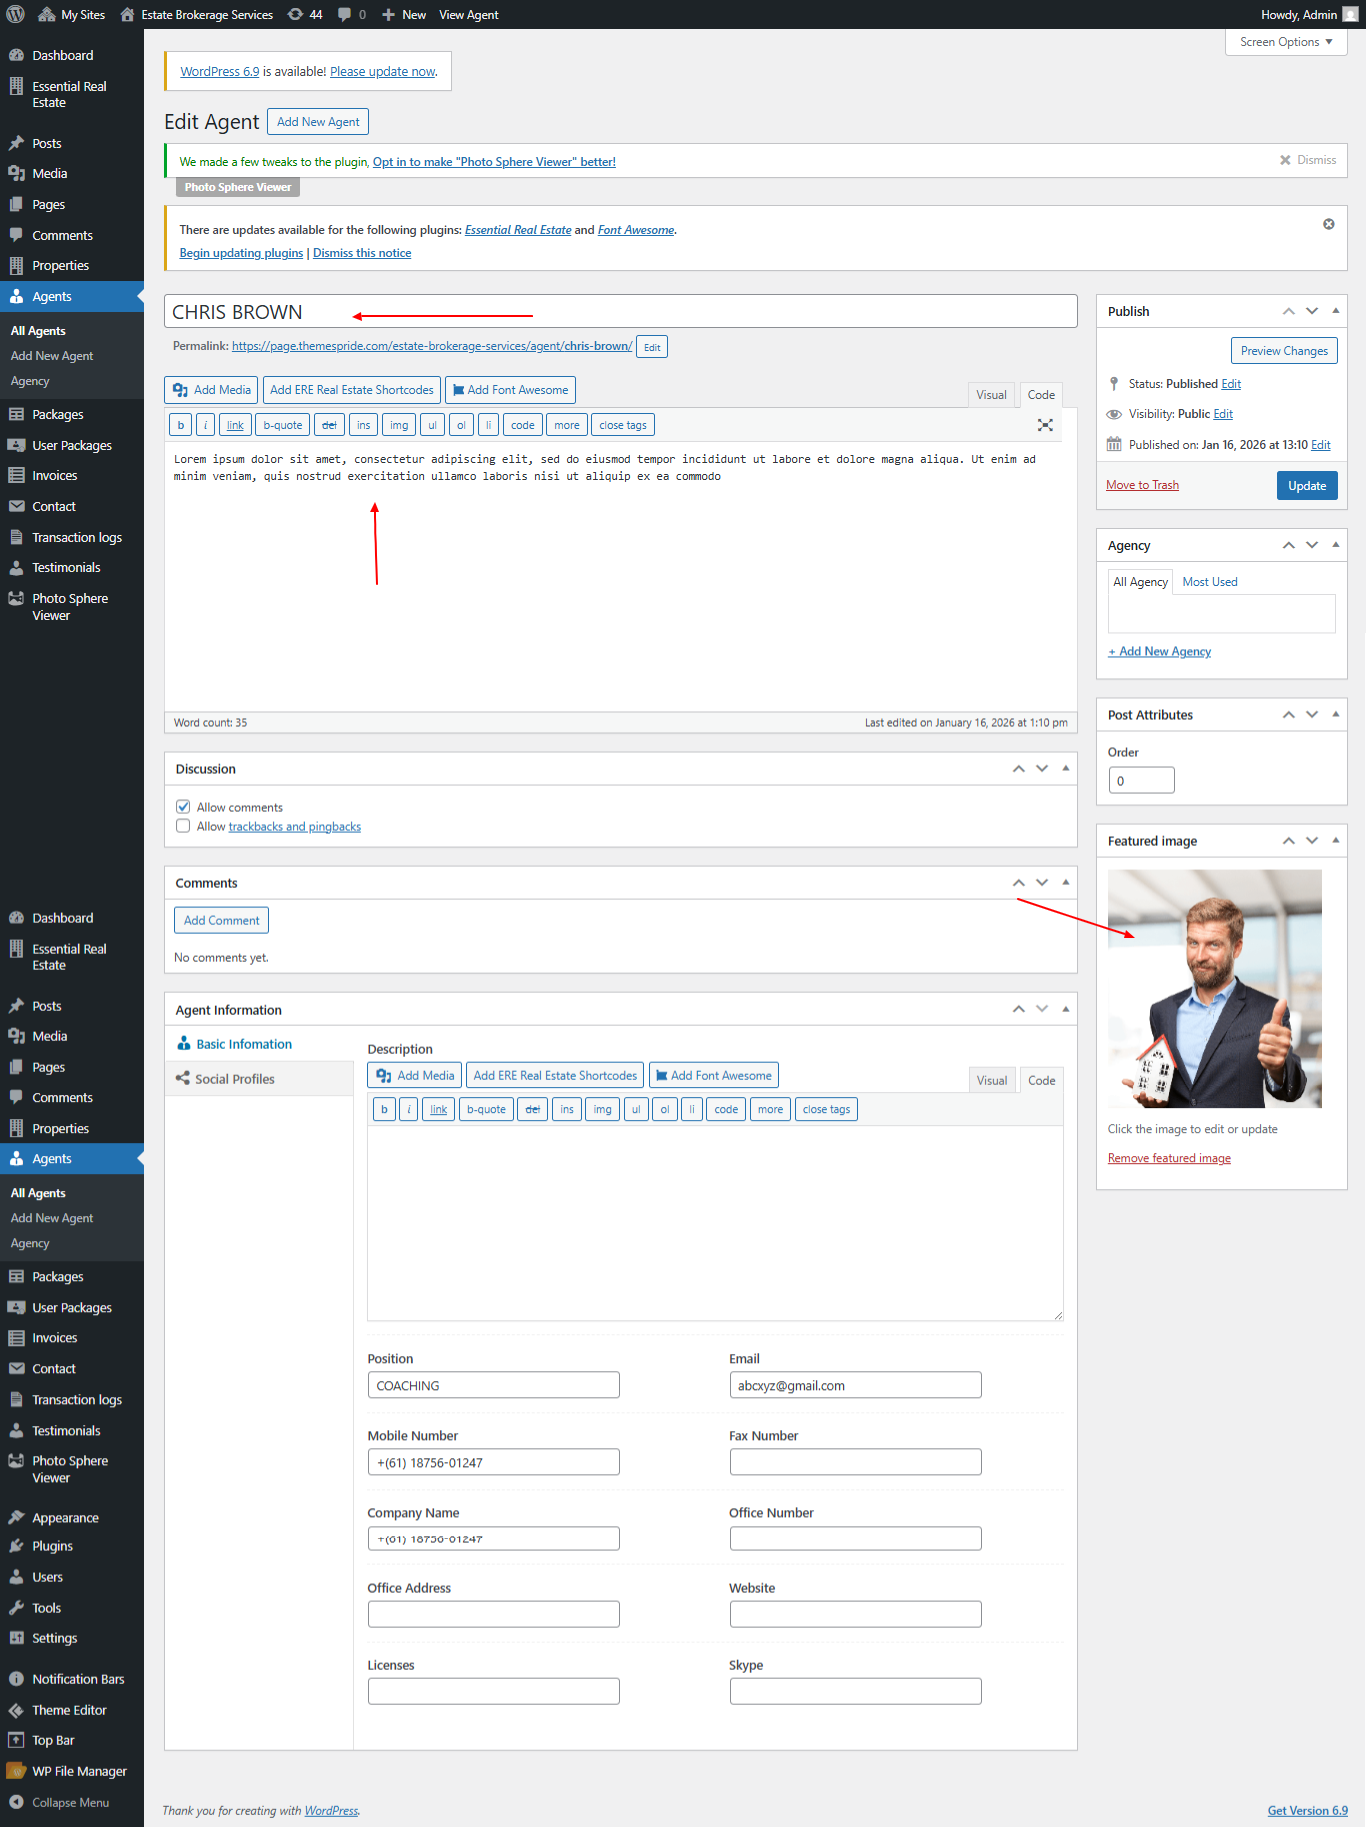The height and width of the screenshot is (1832, 1366).
Task: Dismiss the plugin updates notice
Action: [1328, 224]
